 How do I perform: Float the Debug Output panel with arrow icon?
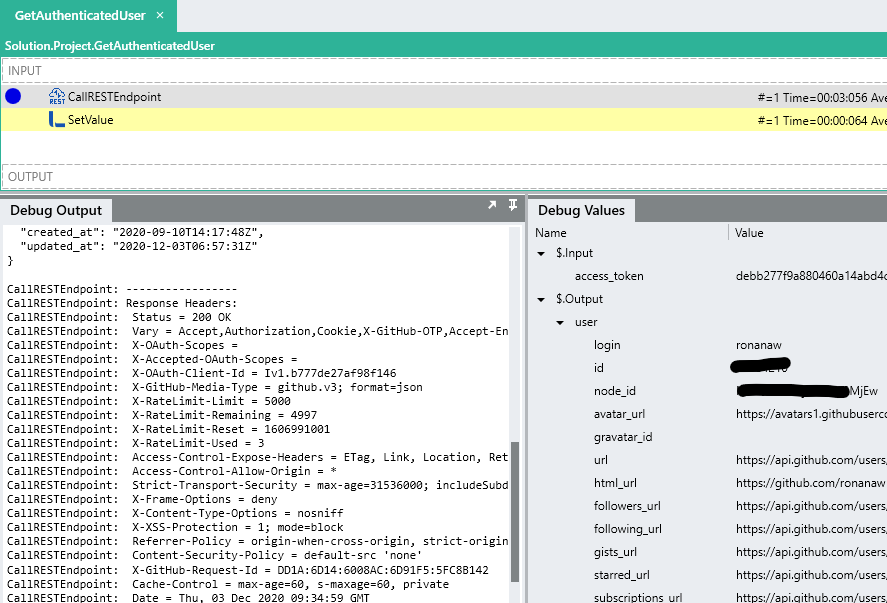tap(492, 205)
